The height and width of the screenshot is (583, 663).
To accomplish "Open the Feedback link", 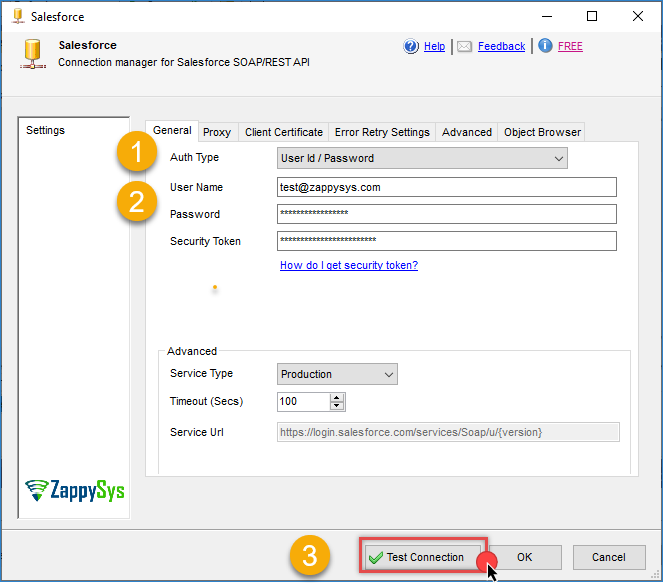I will click(x=501, y=46).
